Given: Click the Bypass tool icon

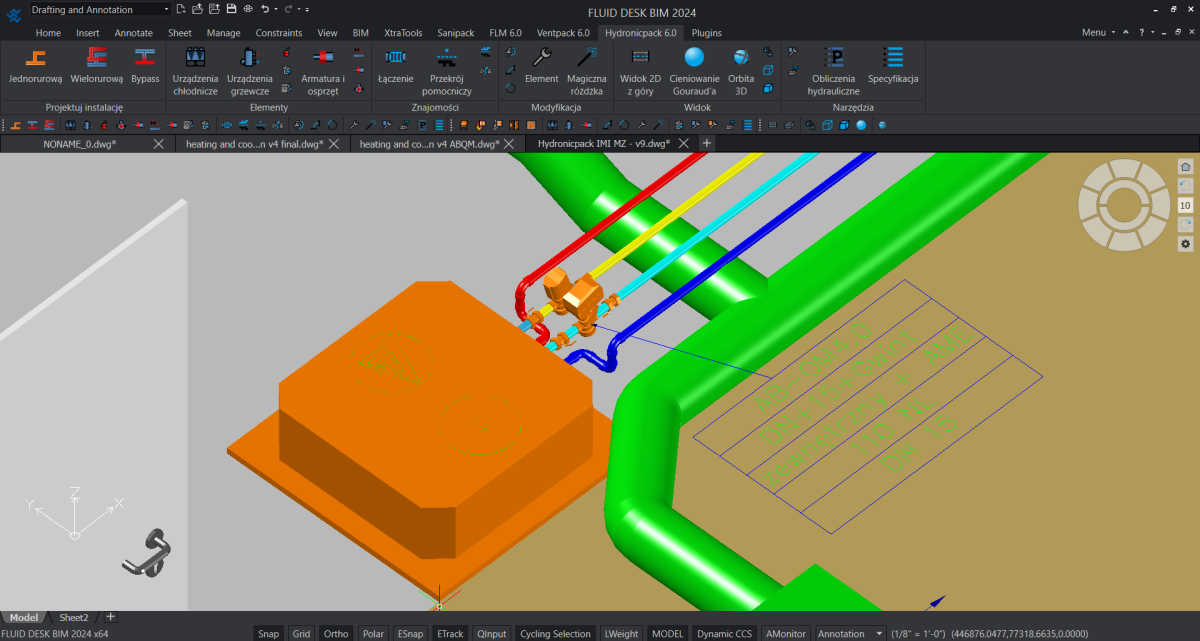Looking at the screenshot, I should coord(145,59).
